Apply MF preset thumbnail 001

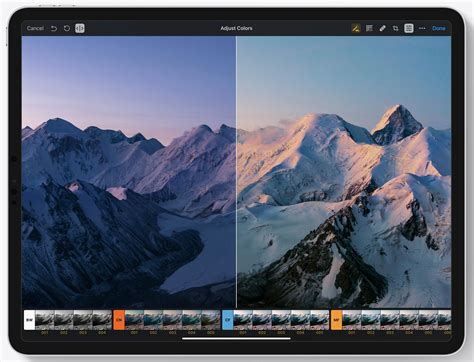(352, 320)
